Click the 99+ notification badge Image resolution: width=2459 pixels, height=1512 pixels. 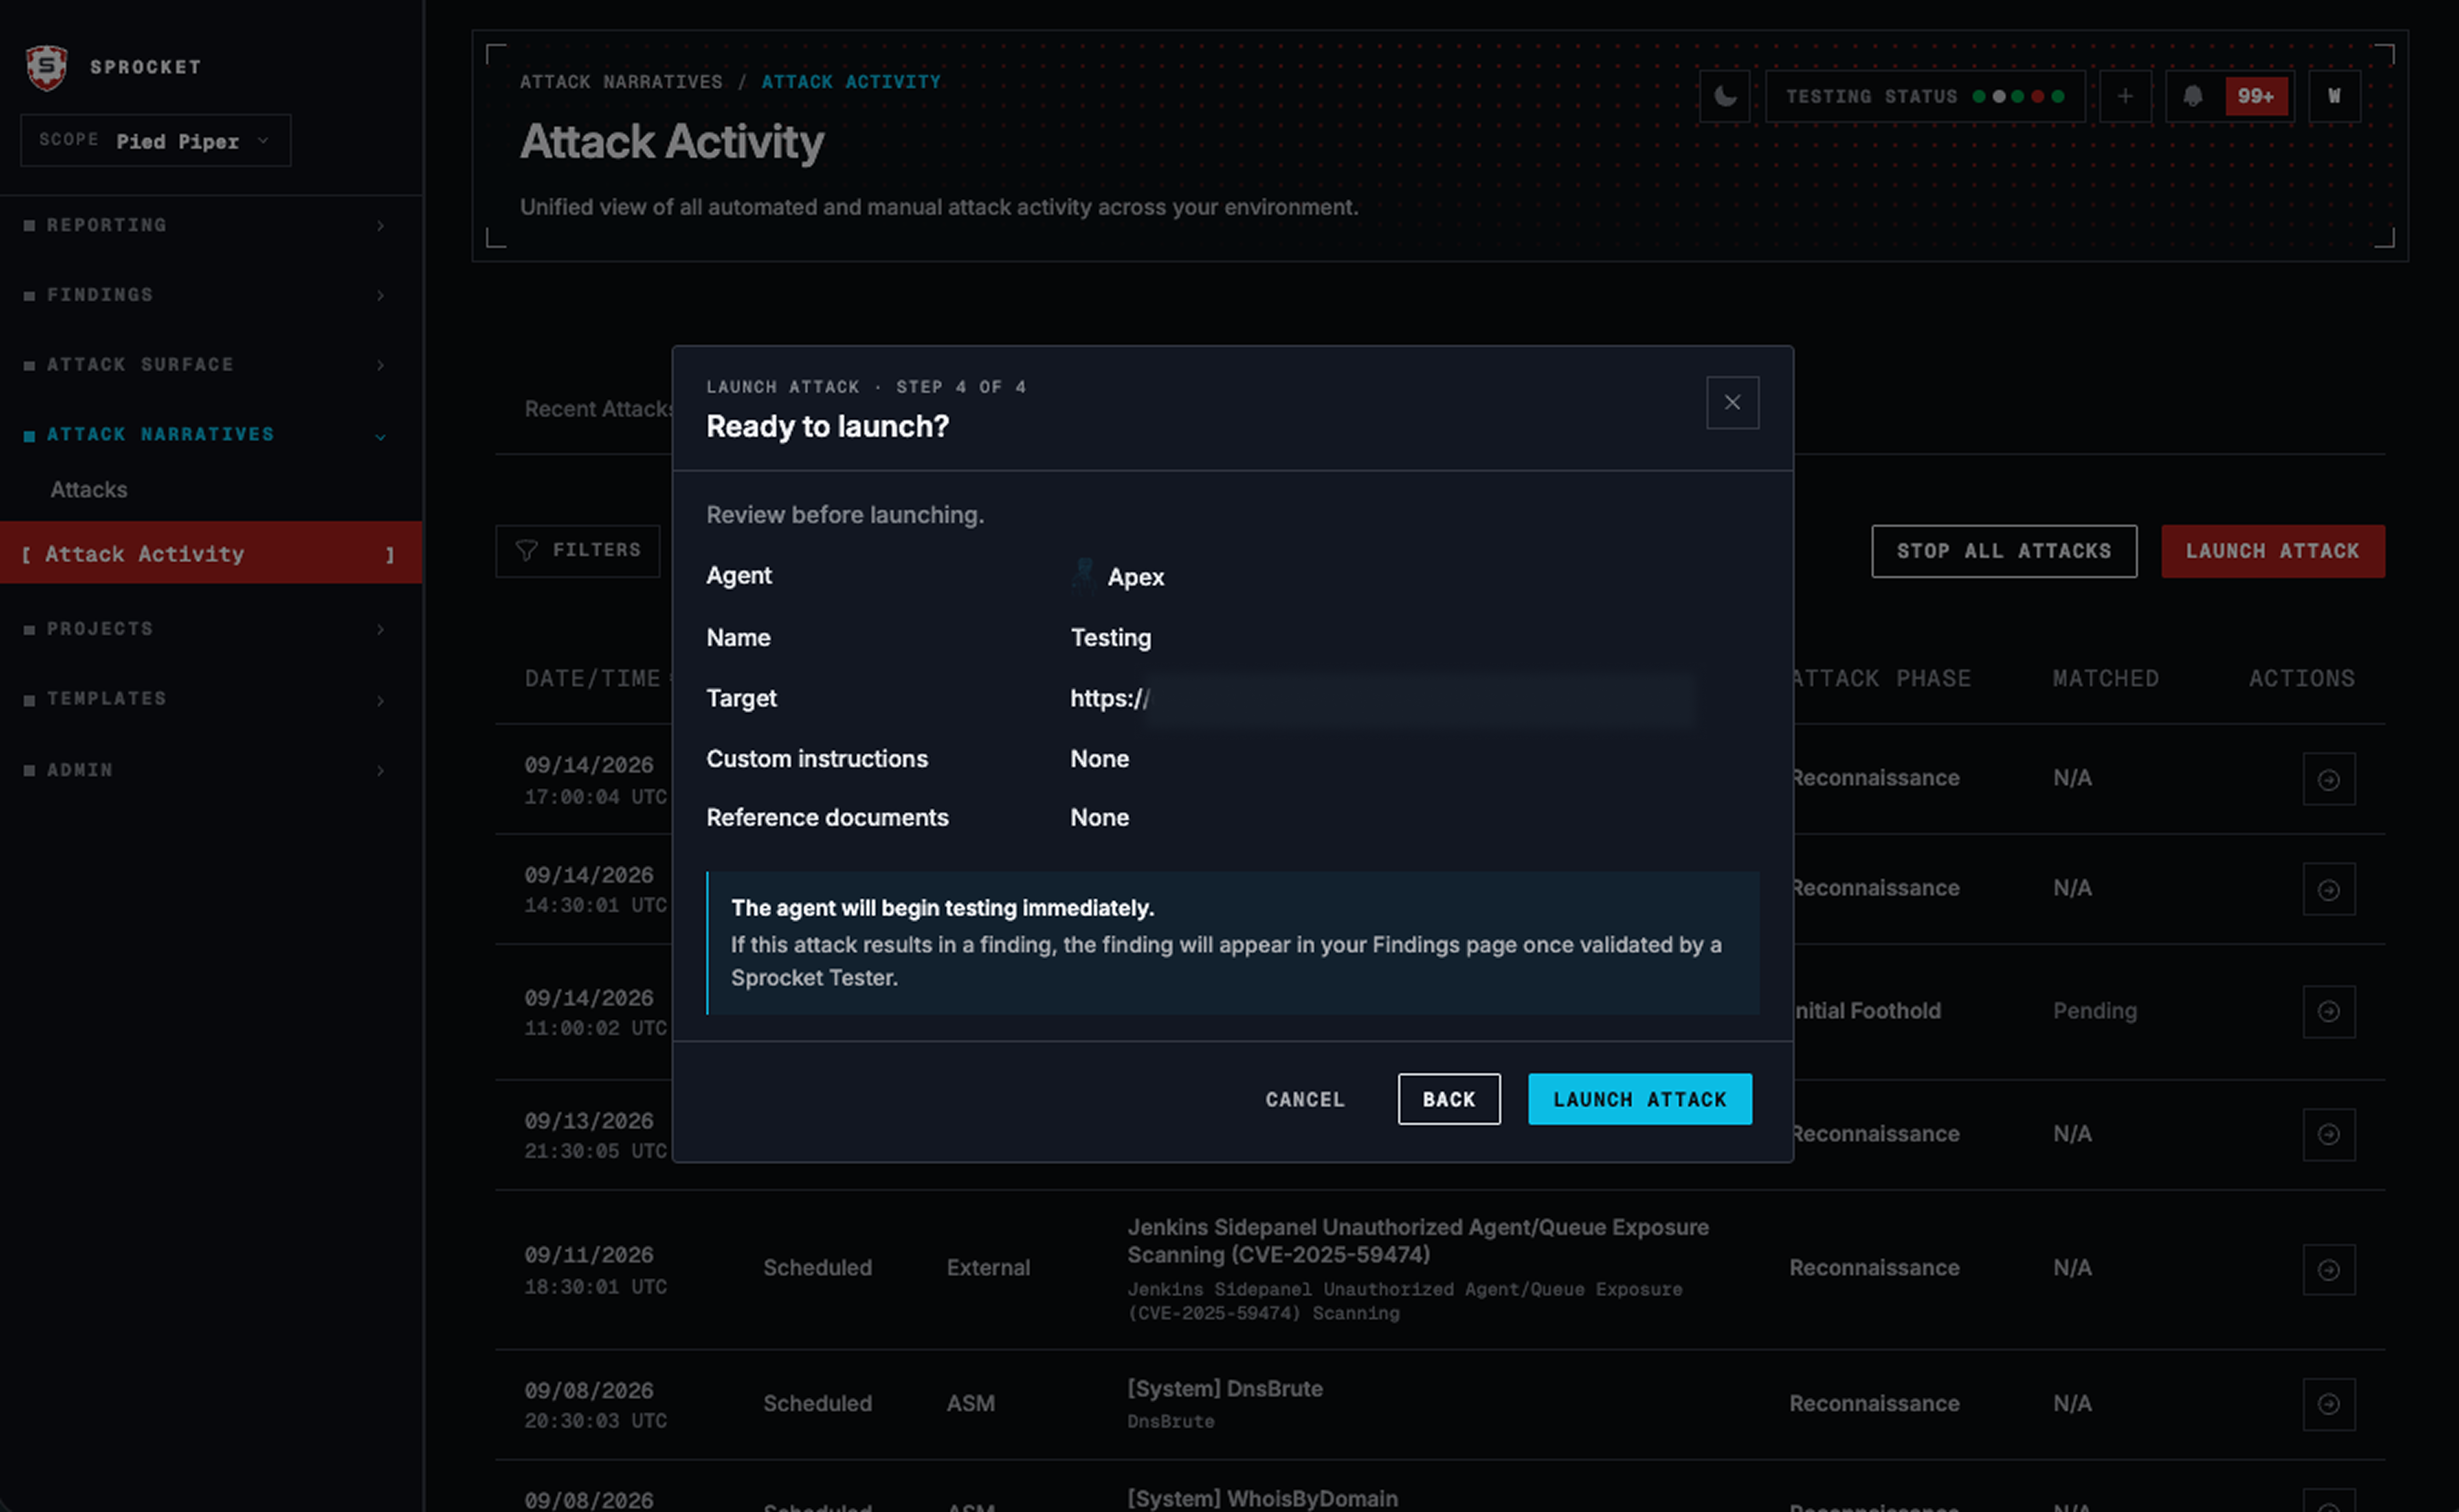pyautogui.click(x=2256, y=96)
